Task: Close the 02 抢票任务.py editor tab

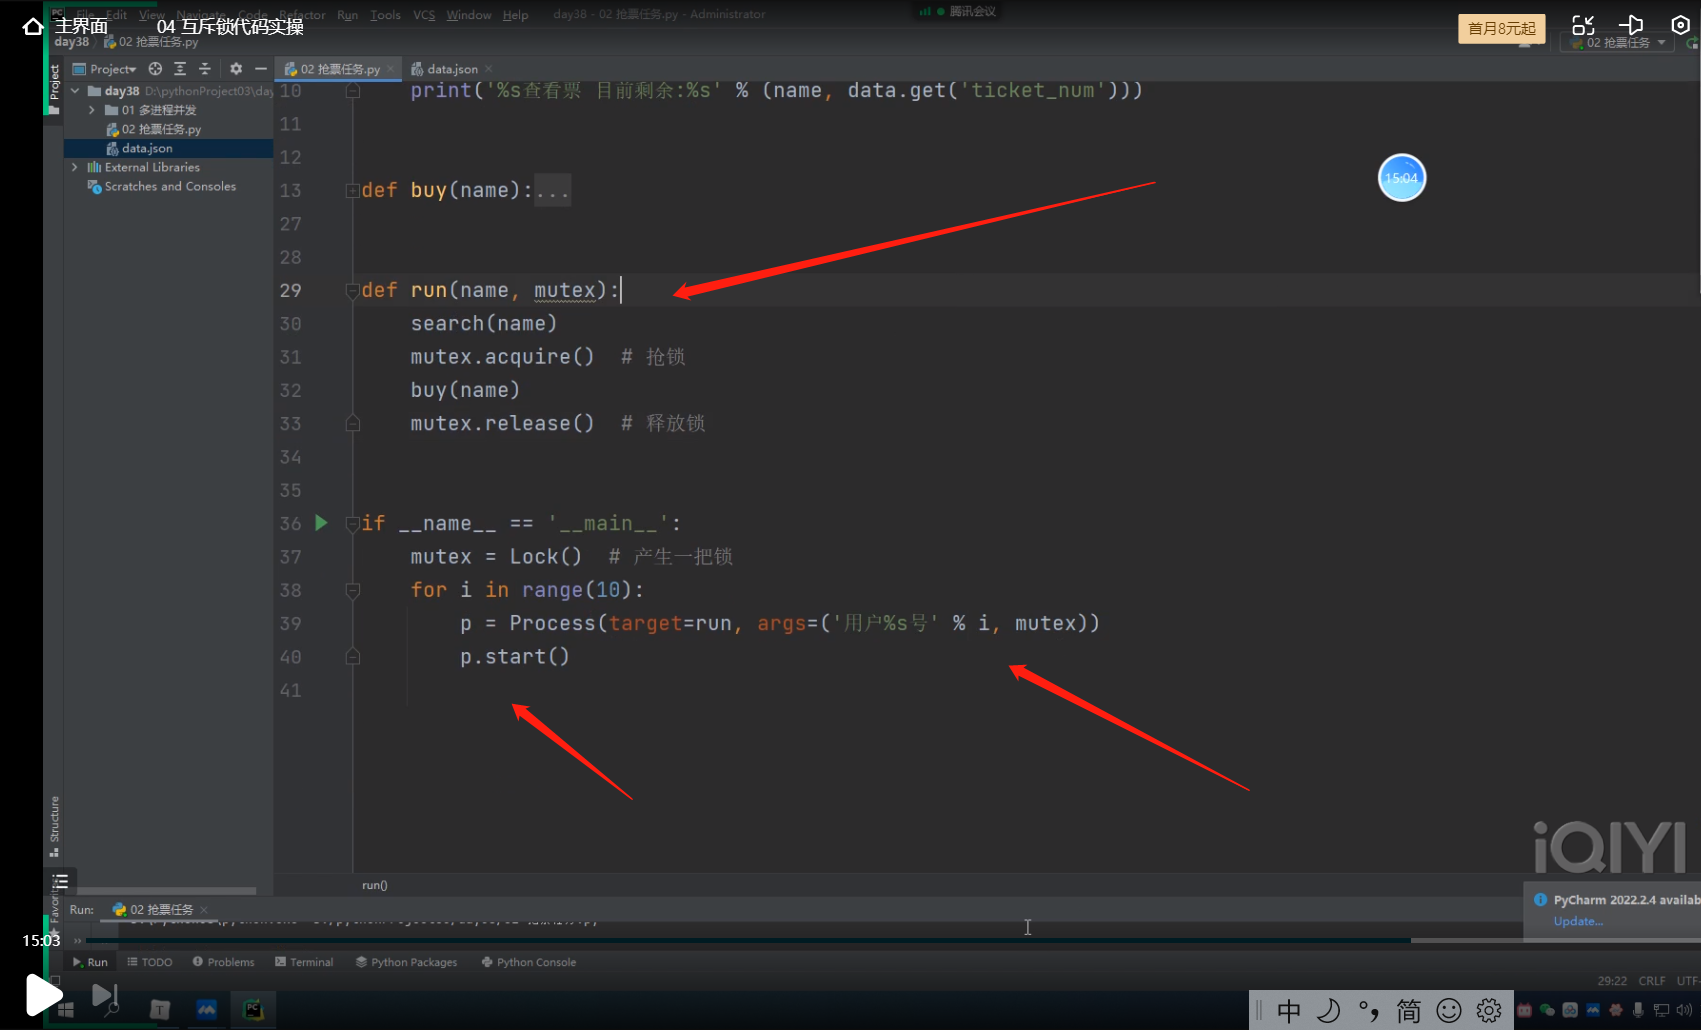Action: point(391,69)
